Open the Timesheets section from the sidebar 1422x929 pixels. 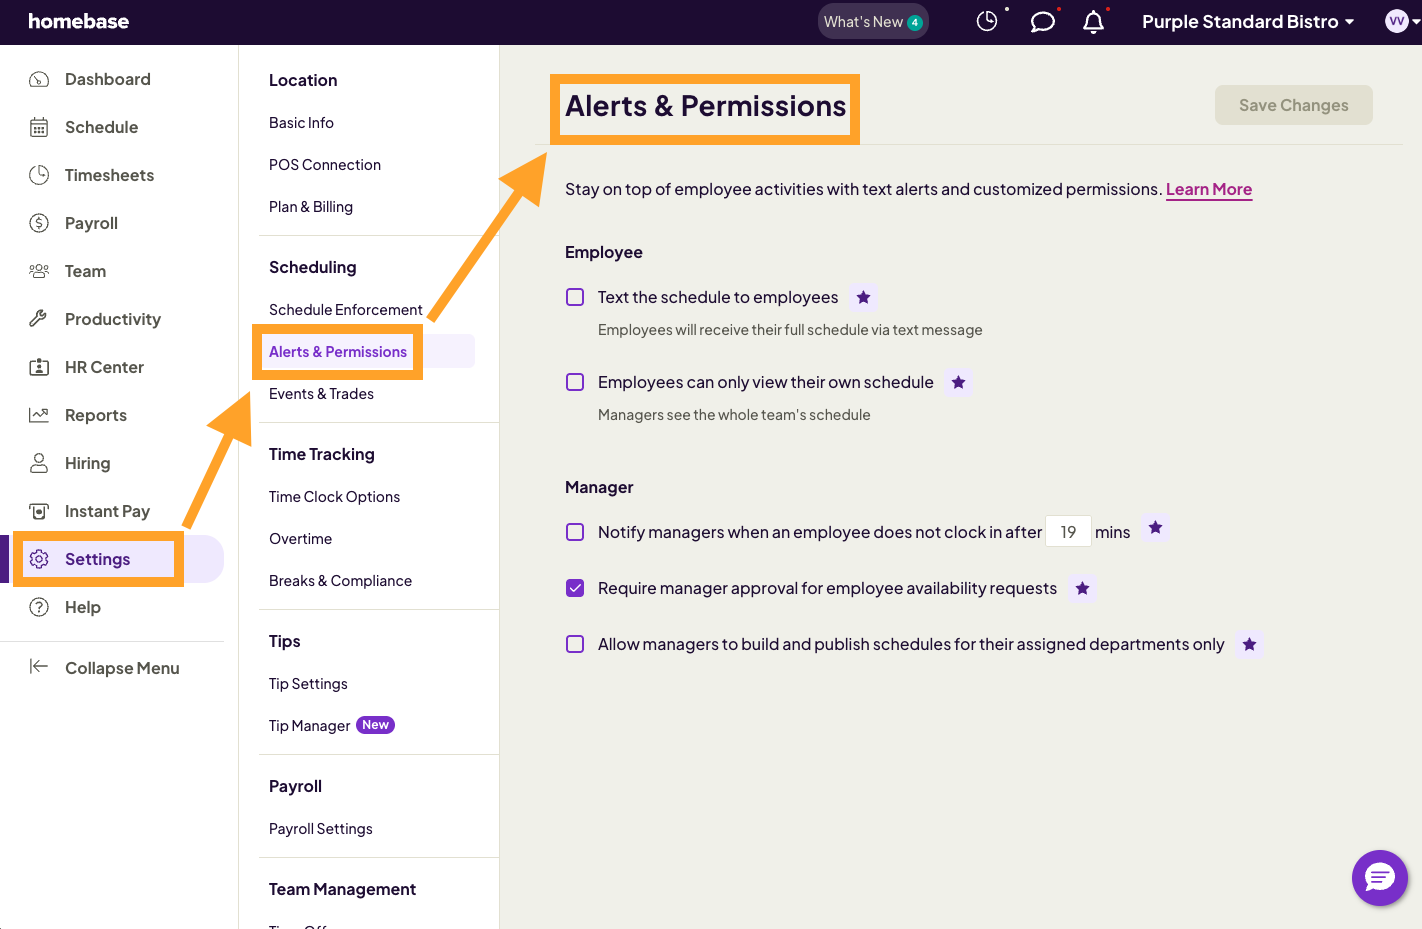coord(108,175)
